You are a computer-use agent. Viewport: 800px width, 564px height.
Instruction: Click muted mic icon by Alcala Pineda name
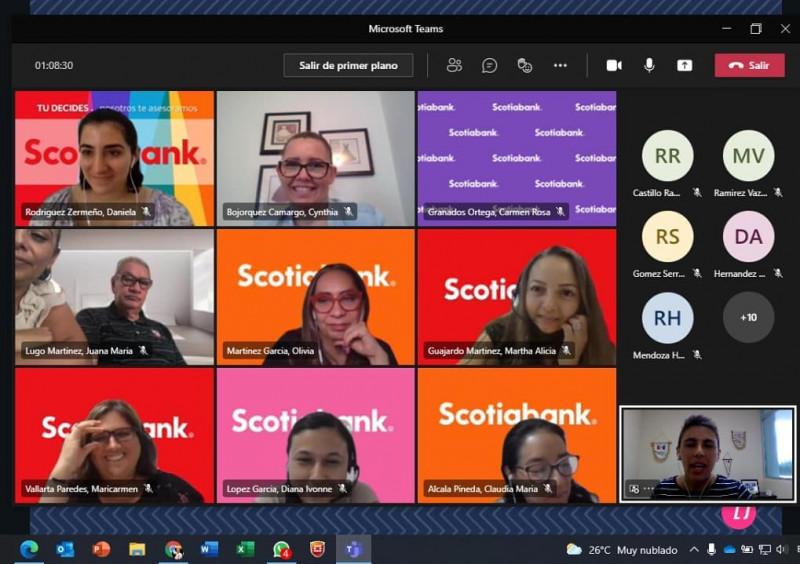coord(548,488)
